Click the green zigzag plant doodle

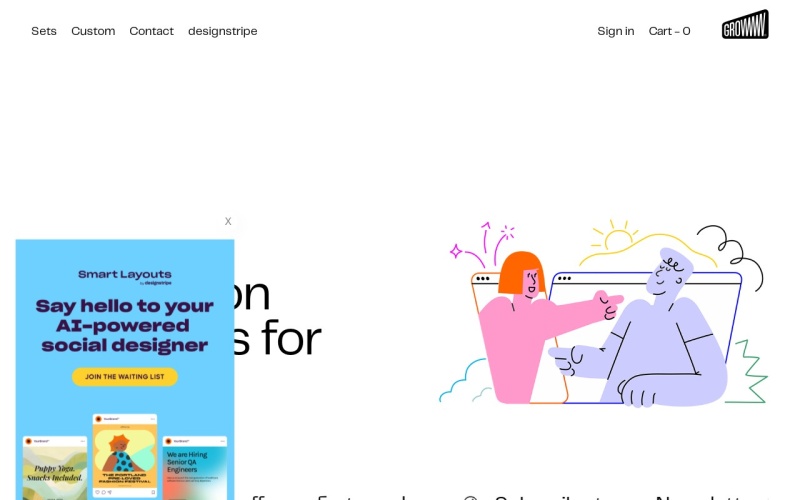pos(747,372)
